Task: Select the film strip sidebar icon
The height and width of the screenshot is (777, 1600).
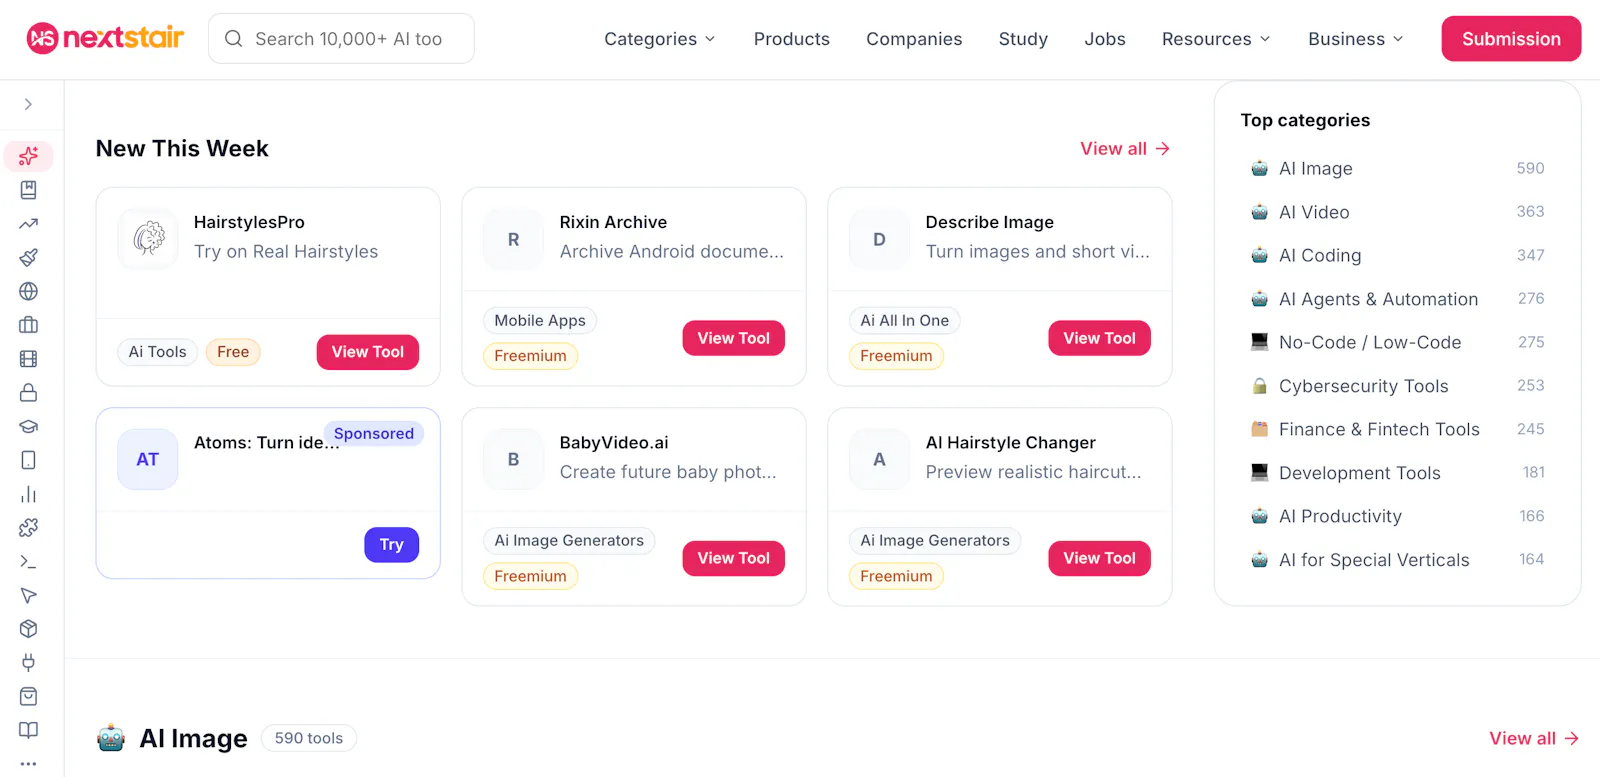Action: [29, 359]
